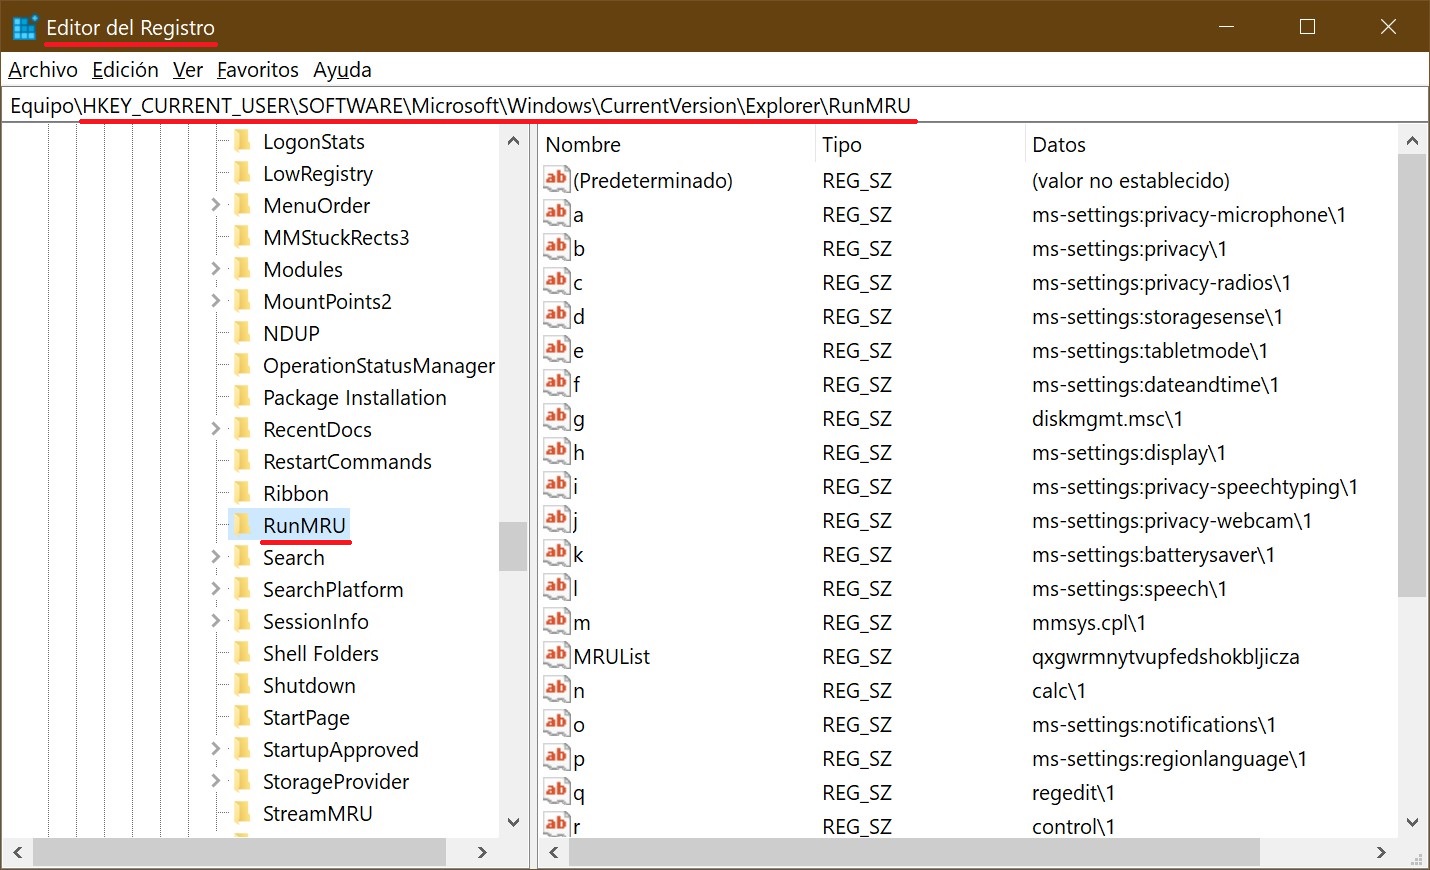Select the mmsys.cpl\1 data cell

point(1089,622)
